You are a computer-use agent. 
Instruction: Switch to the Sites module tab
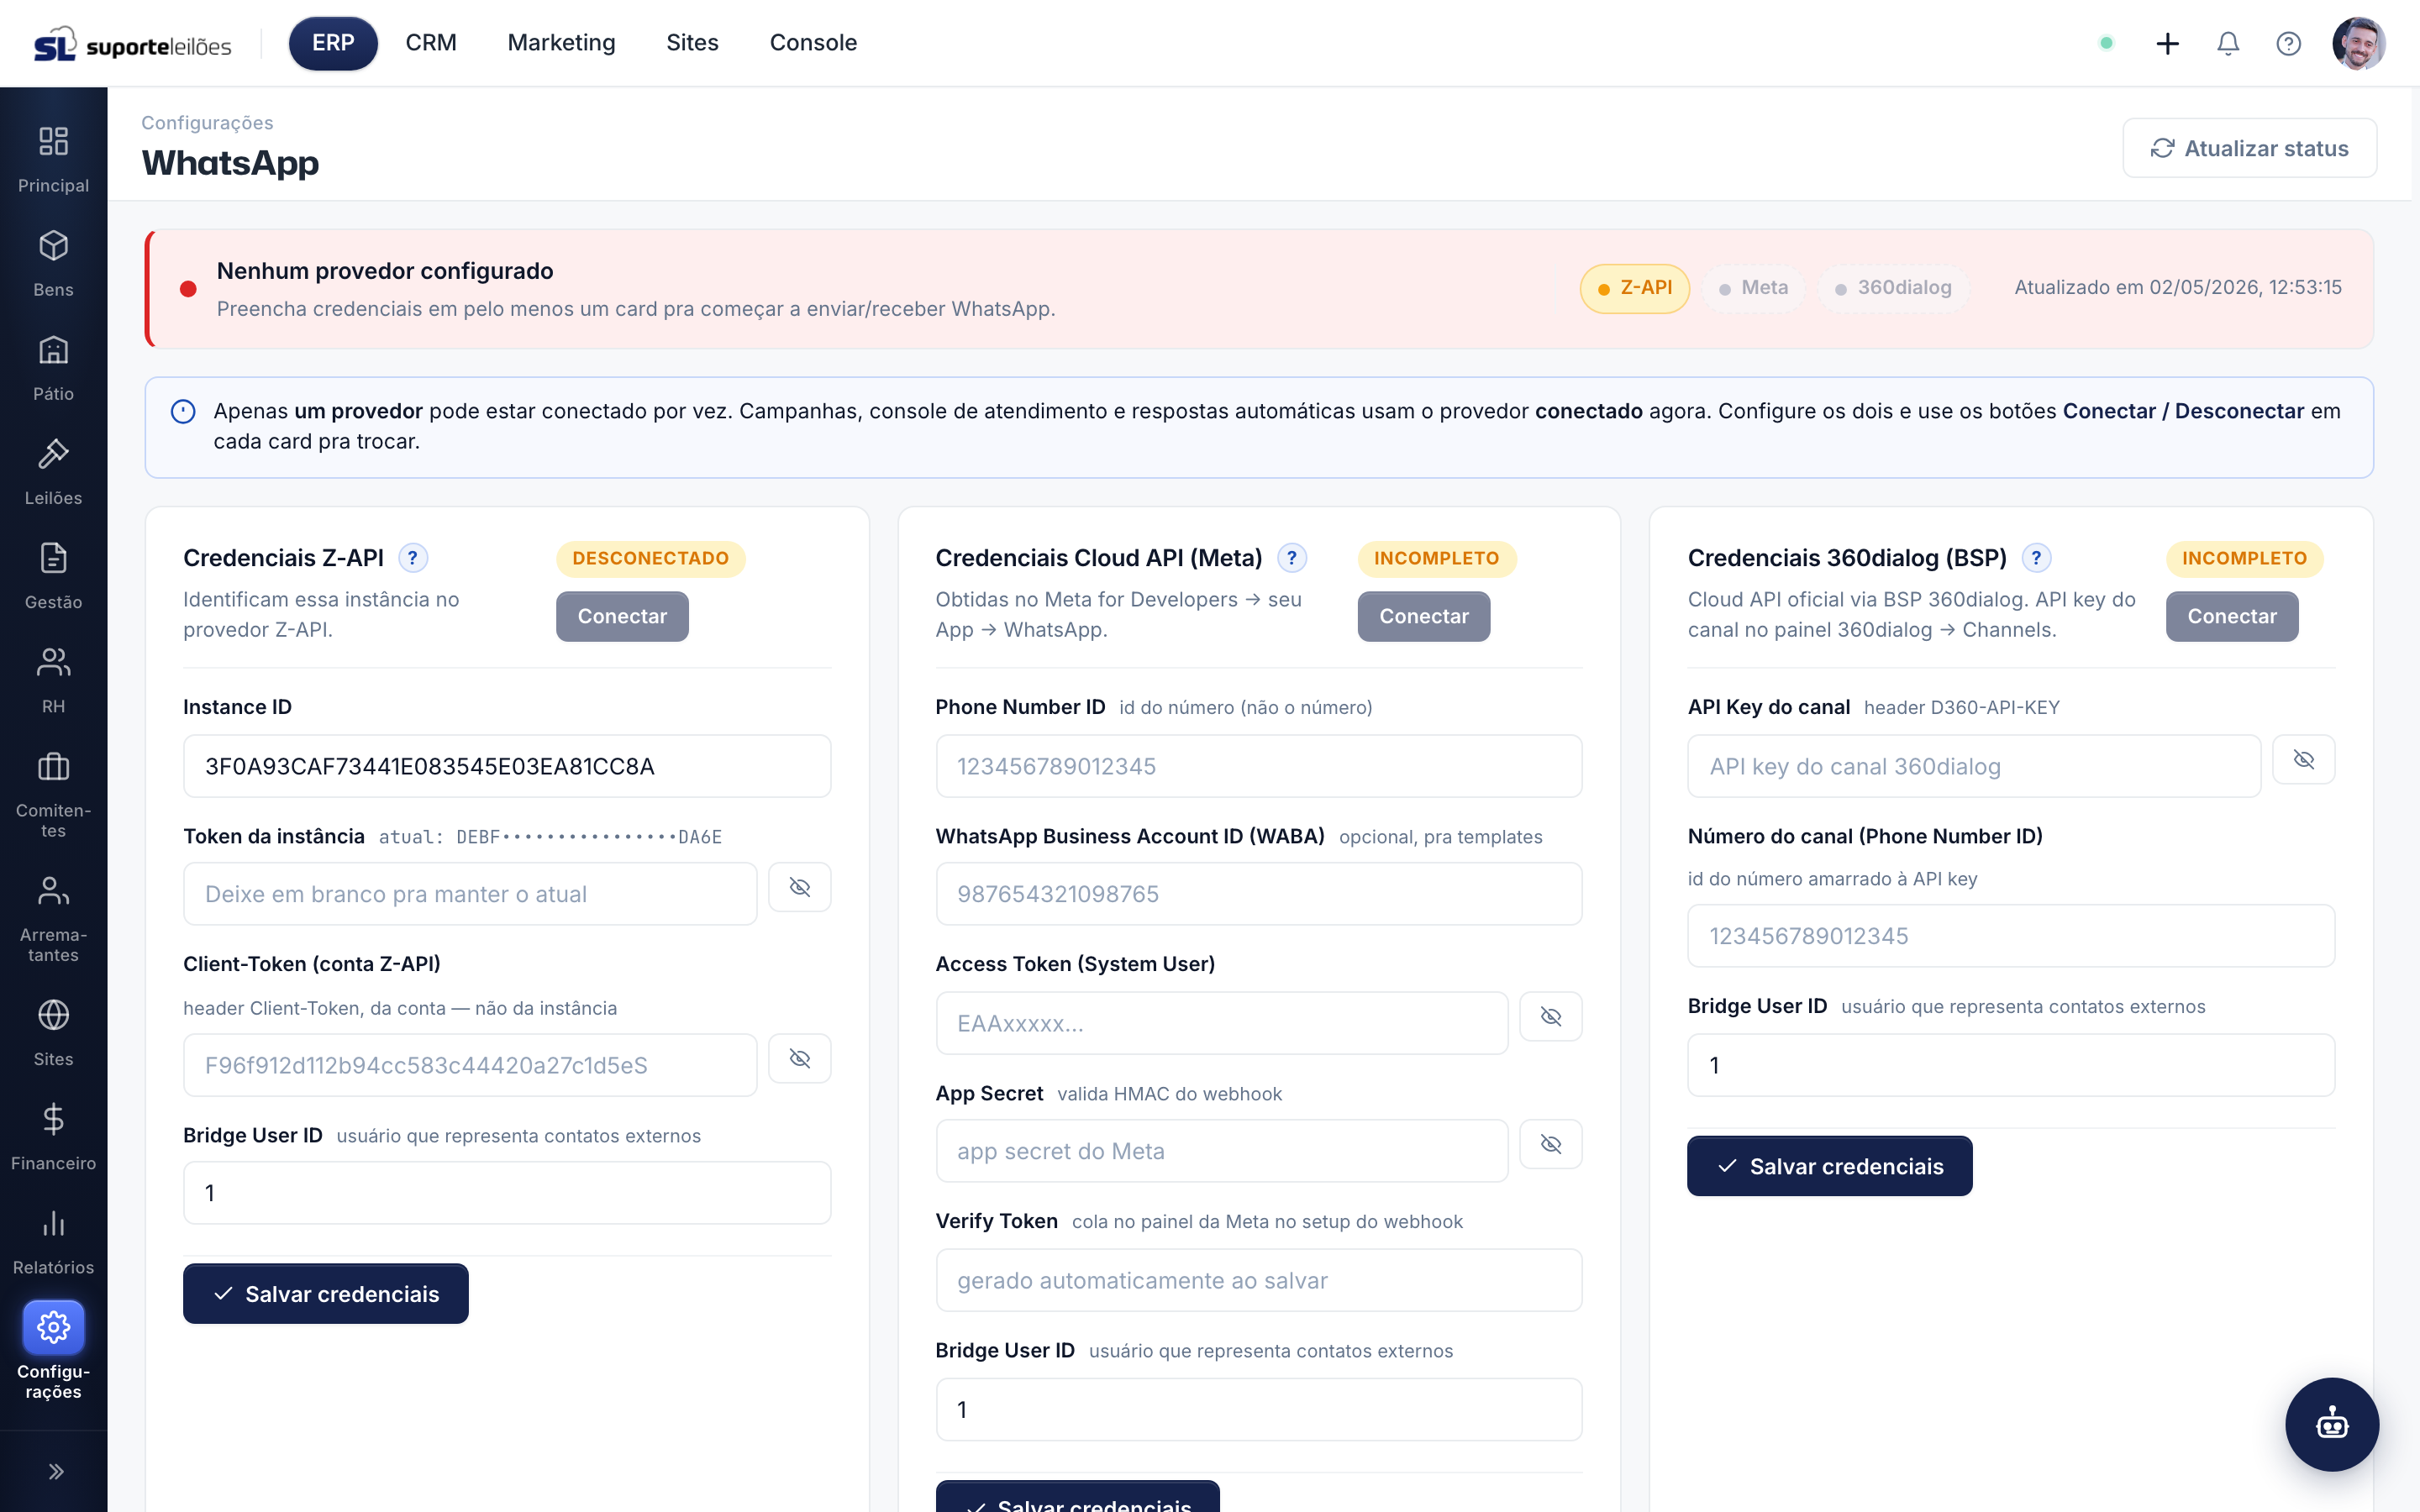click(692, 43)
